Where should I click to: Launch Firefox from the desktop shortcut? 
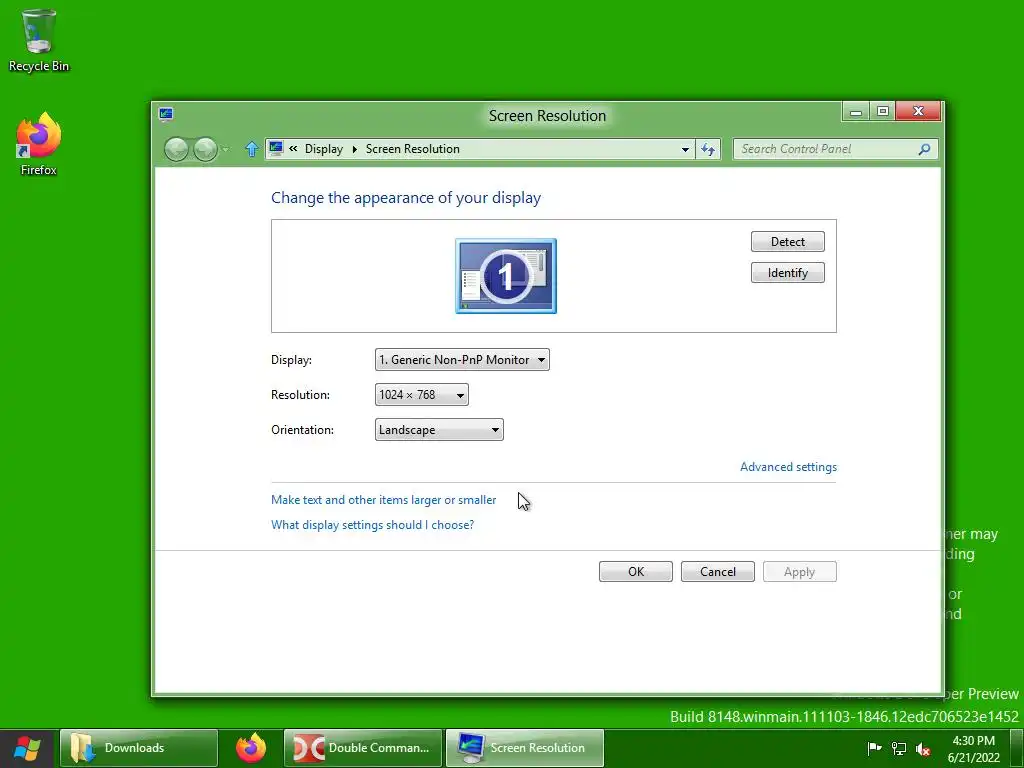(x=39, y=144)
